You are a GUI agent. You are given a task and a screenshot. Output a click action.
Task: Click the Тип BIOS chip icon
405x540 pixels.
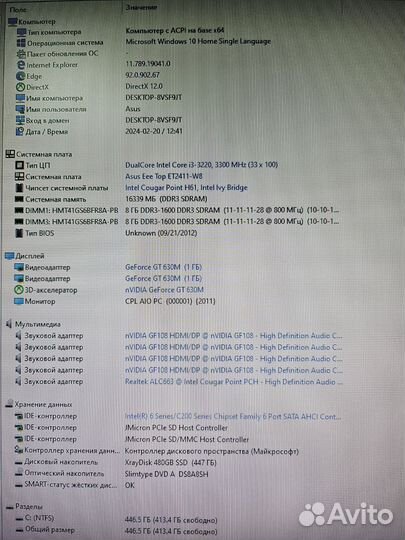[x=19, y=233]
